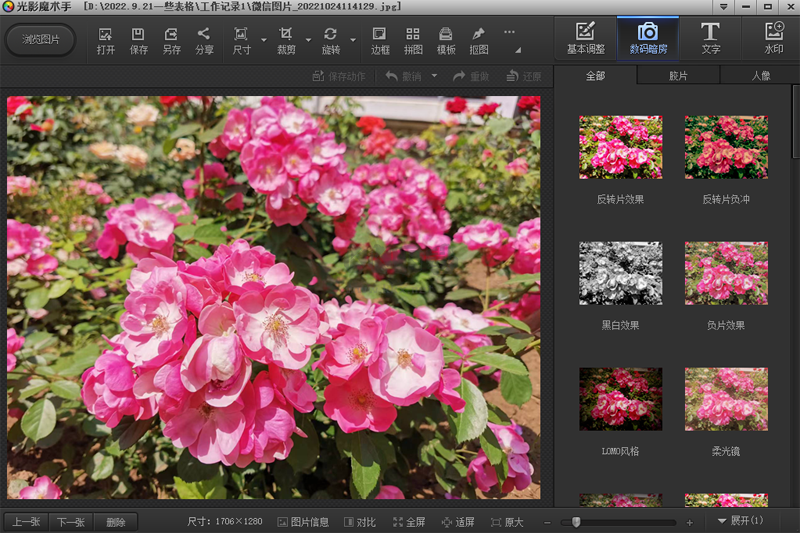Expand the 裁剪 (Crop) dropdown arrow
800x533 pixels.
coord(307,41)
